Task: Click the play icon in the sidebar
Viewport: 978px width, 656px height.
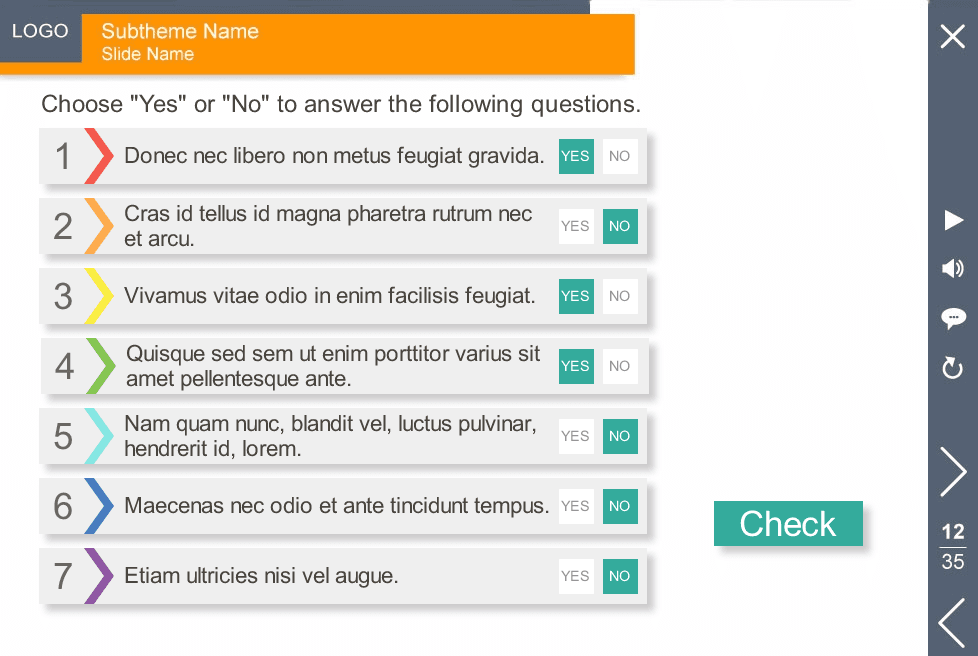Action: coord(953,220)
